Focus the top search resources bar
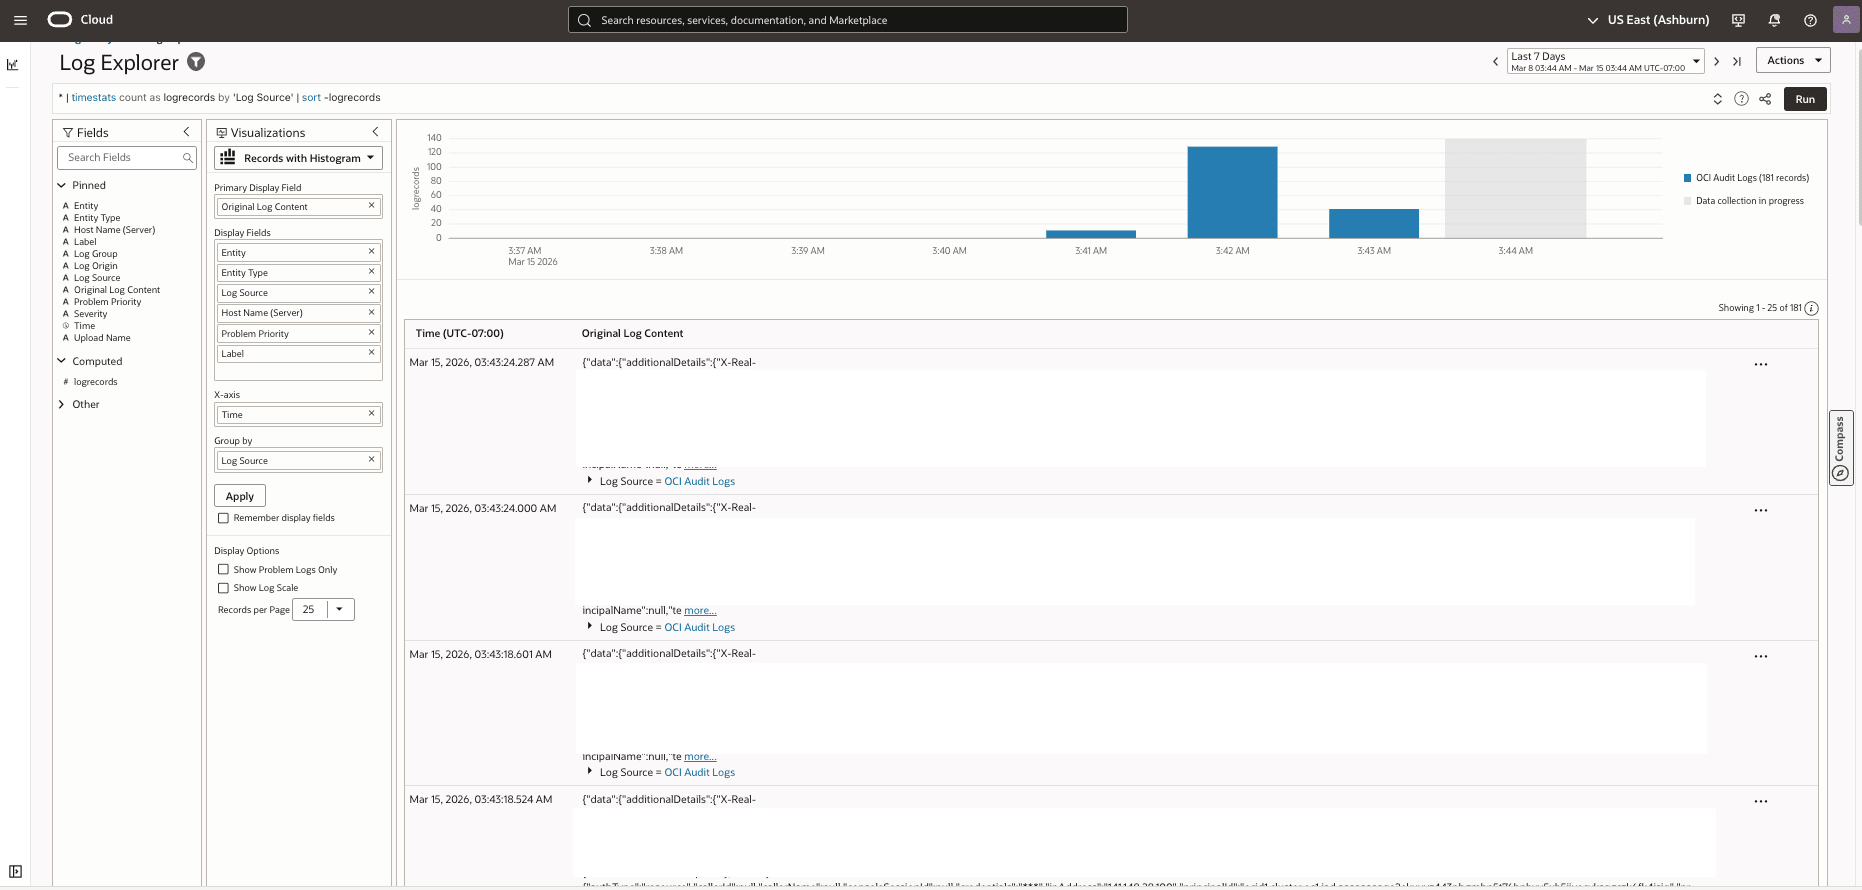 click(x=848, y=20)
